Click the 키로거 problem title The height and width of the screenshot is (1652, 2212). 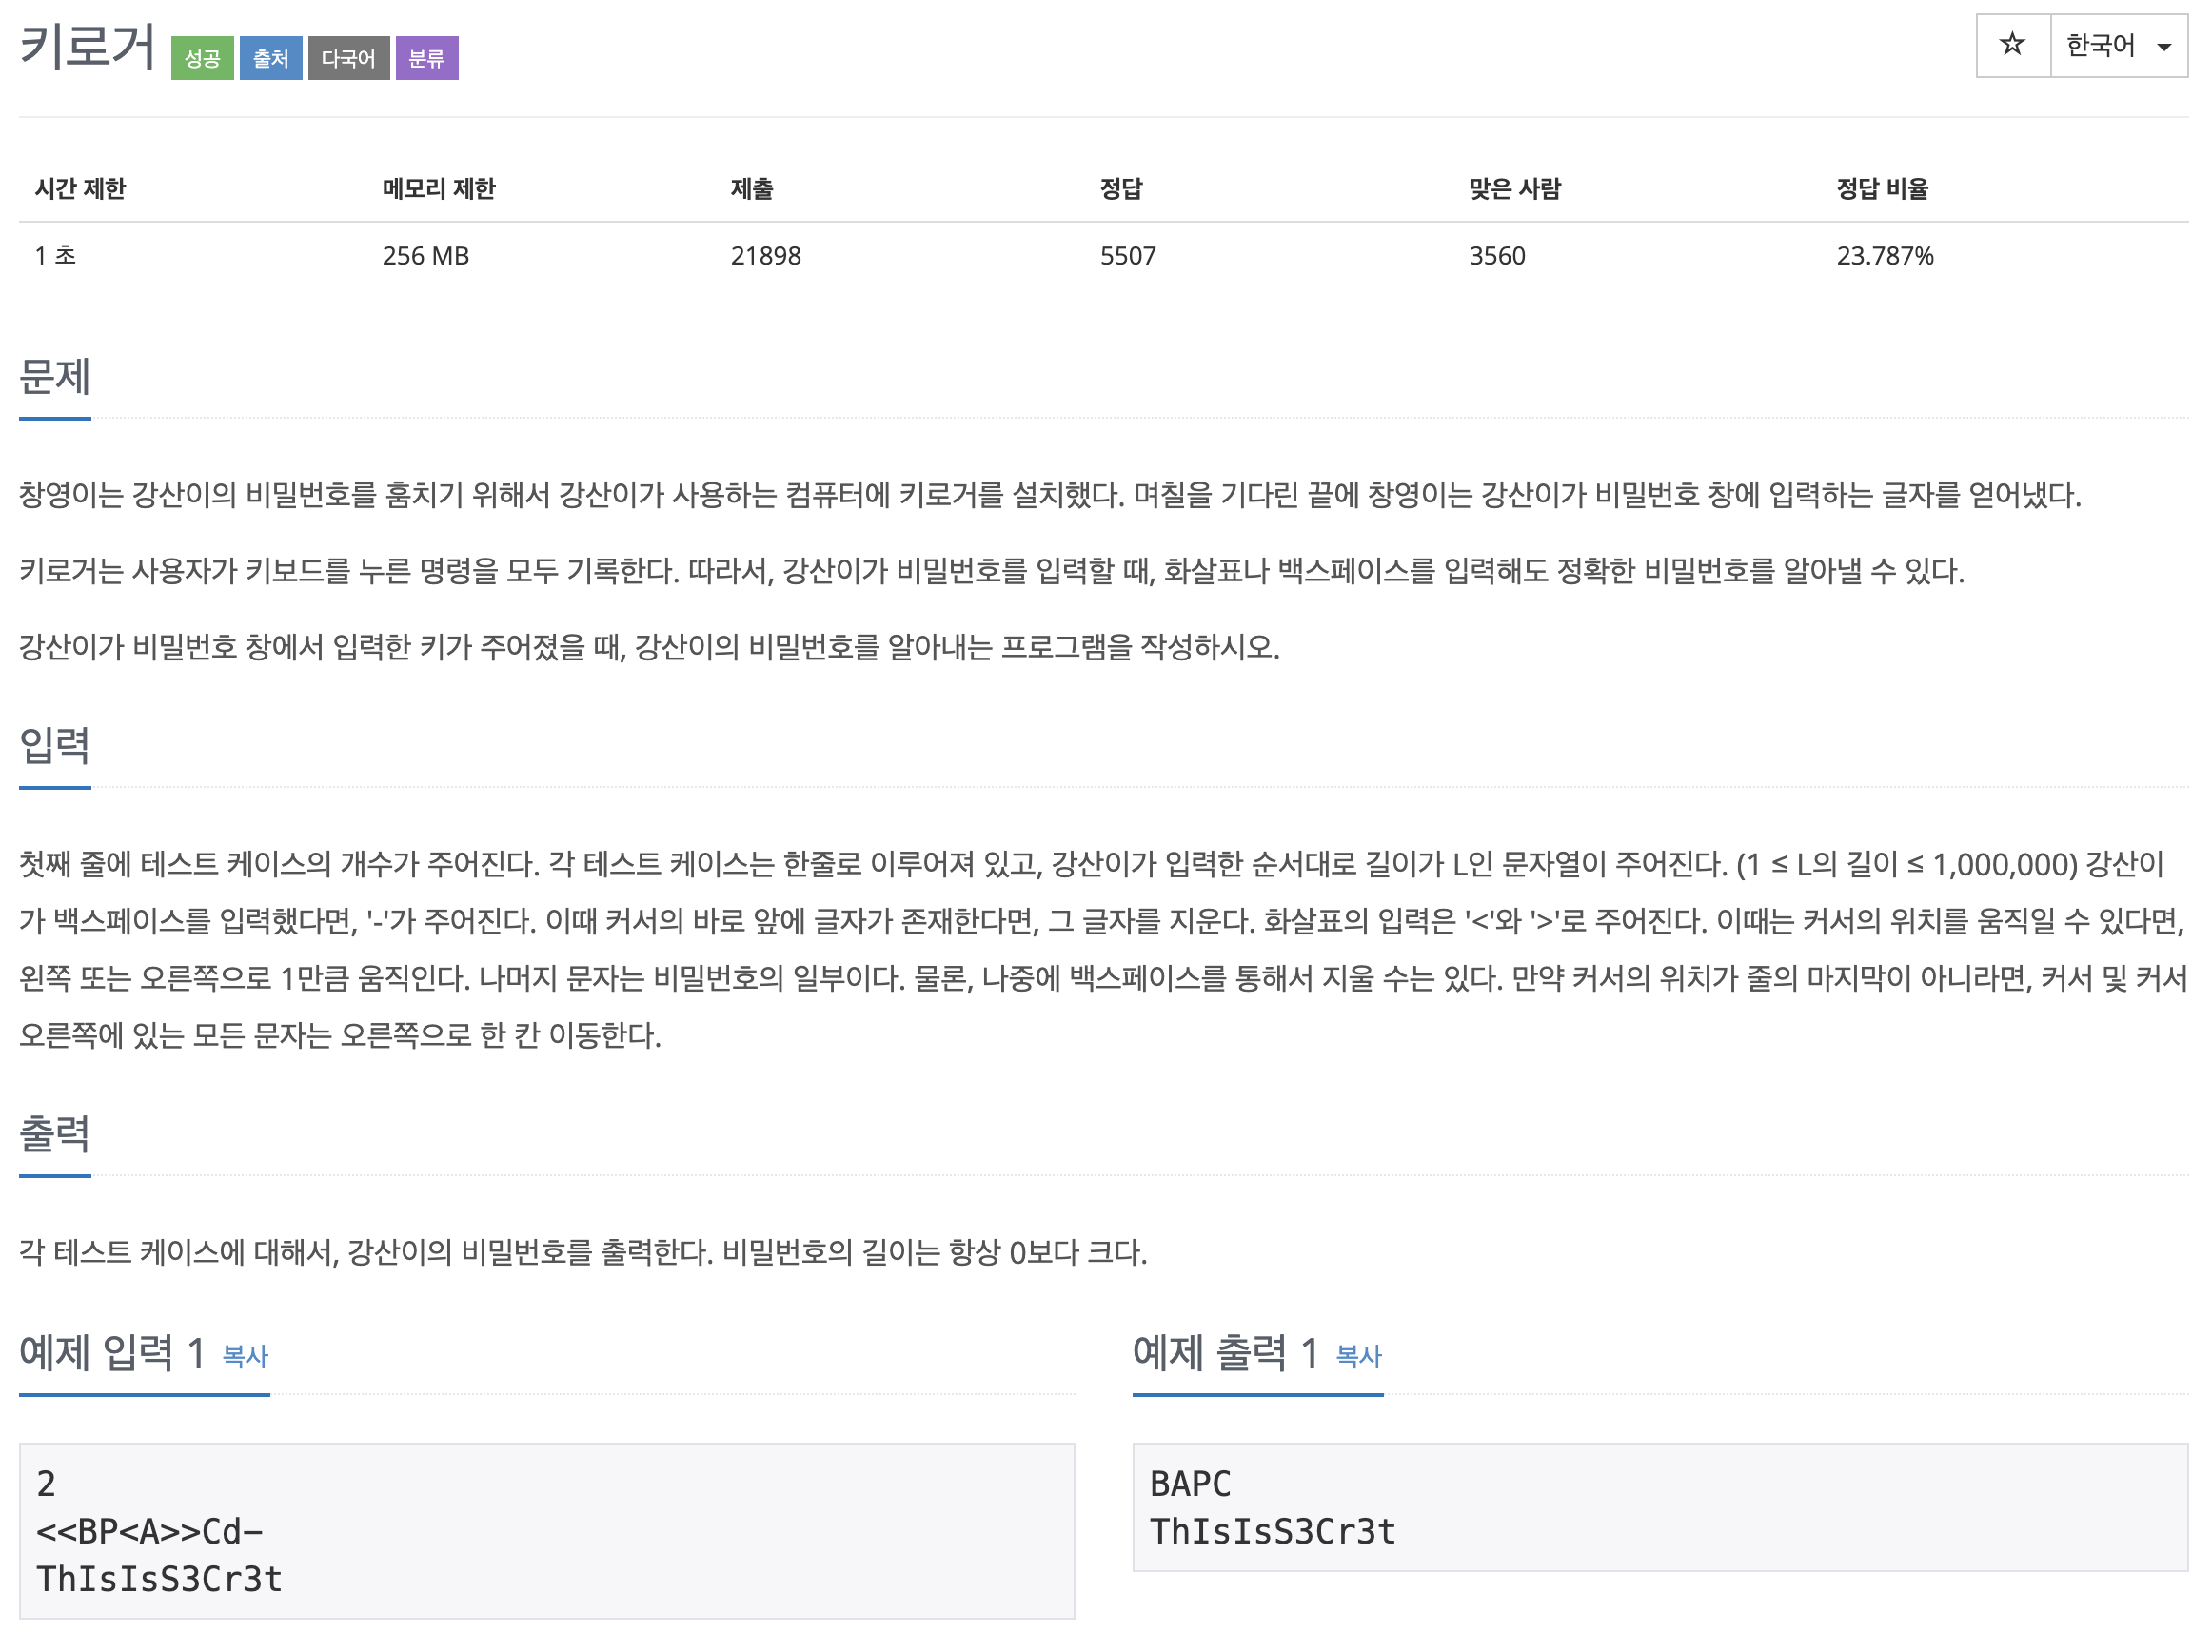coord(88,47)
